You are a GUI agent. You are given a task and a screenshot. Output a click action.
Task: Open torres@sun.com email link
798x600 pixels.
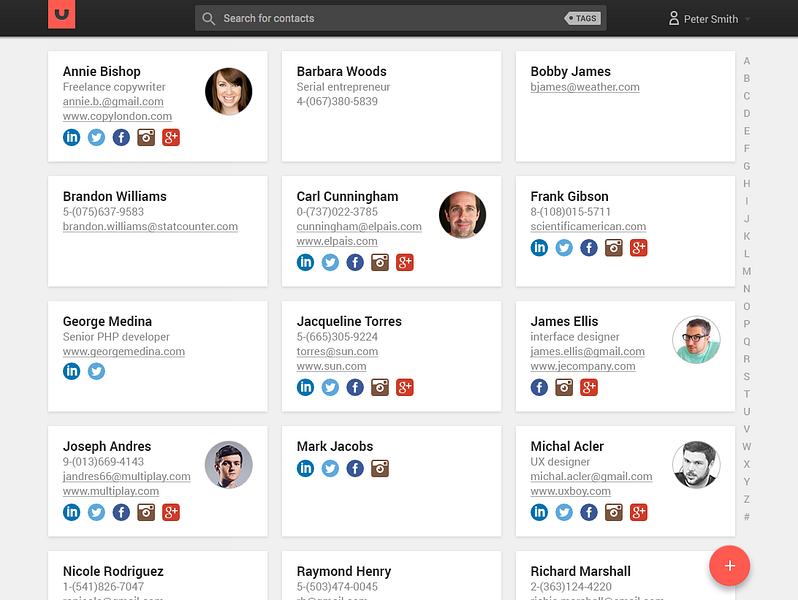tap(337, 351)
